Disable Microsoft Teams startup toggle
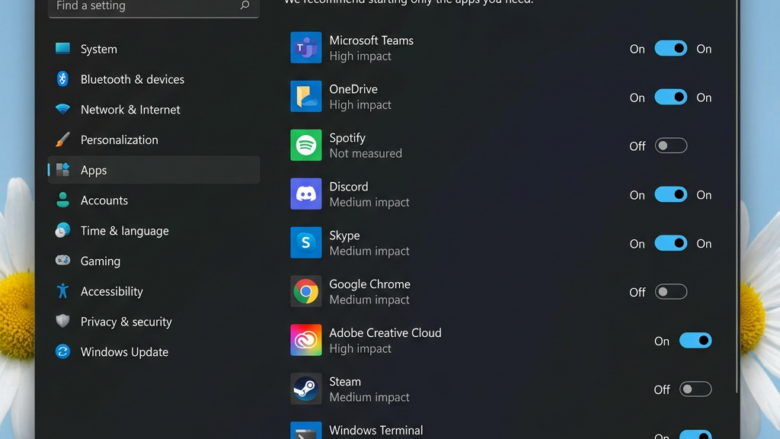Viewport: 780px width, 439px height. (x=671, y=48)
